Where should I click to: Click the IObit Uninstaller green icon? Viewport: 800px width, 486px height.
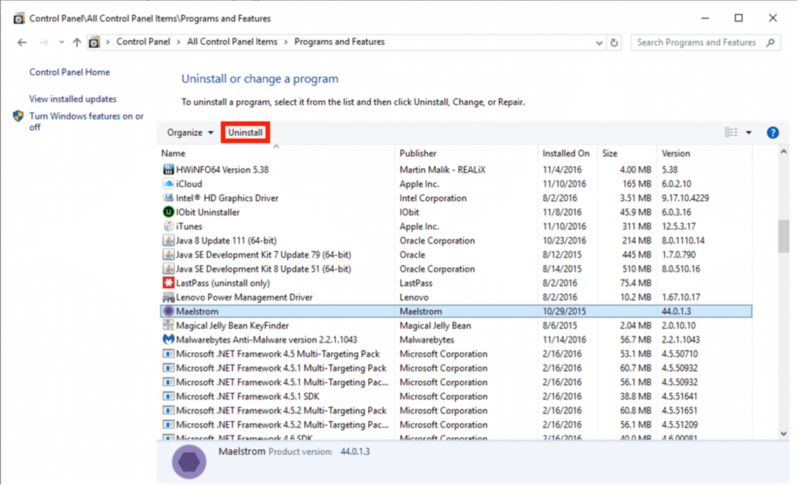point(168,212)
